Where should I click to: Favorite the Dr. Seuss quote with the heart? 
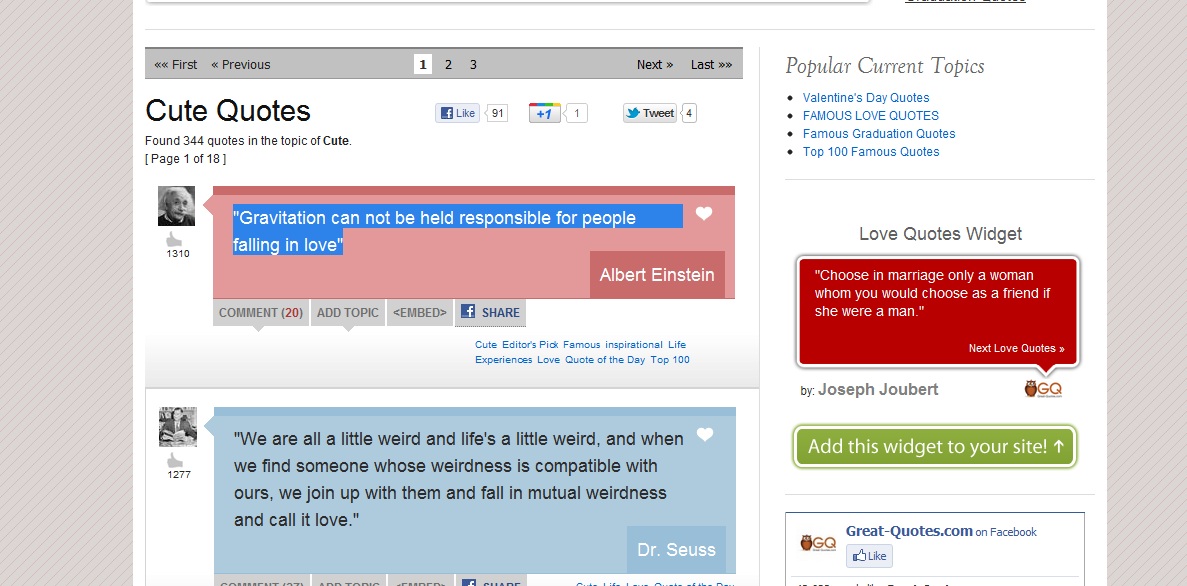pos(705,435)
